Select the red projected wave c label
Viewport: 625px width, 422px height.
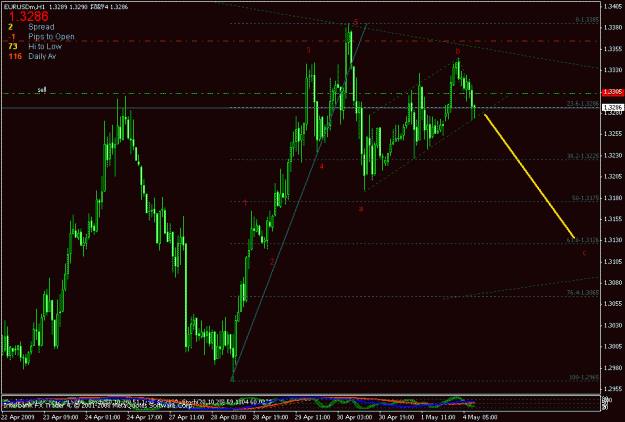pos(584,253)
